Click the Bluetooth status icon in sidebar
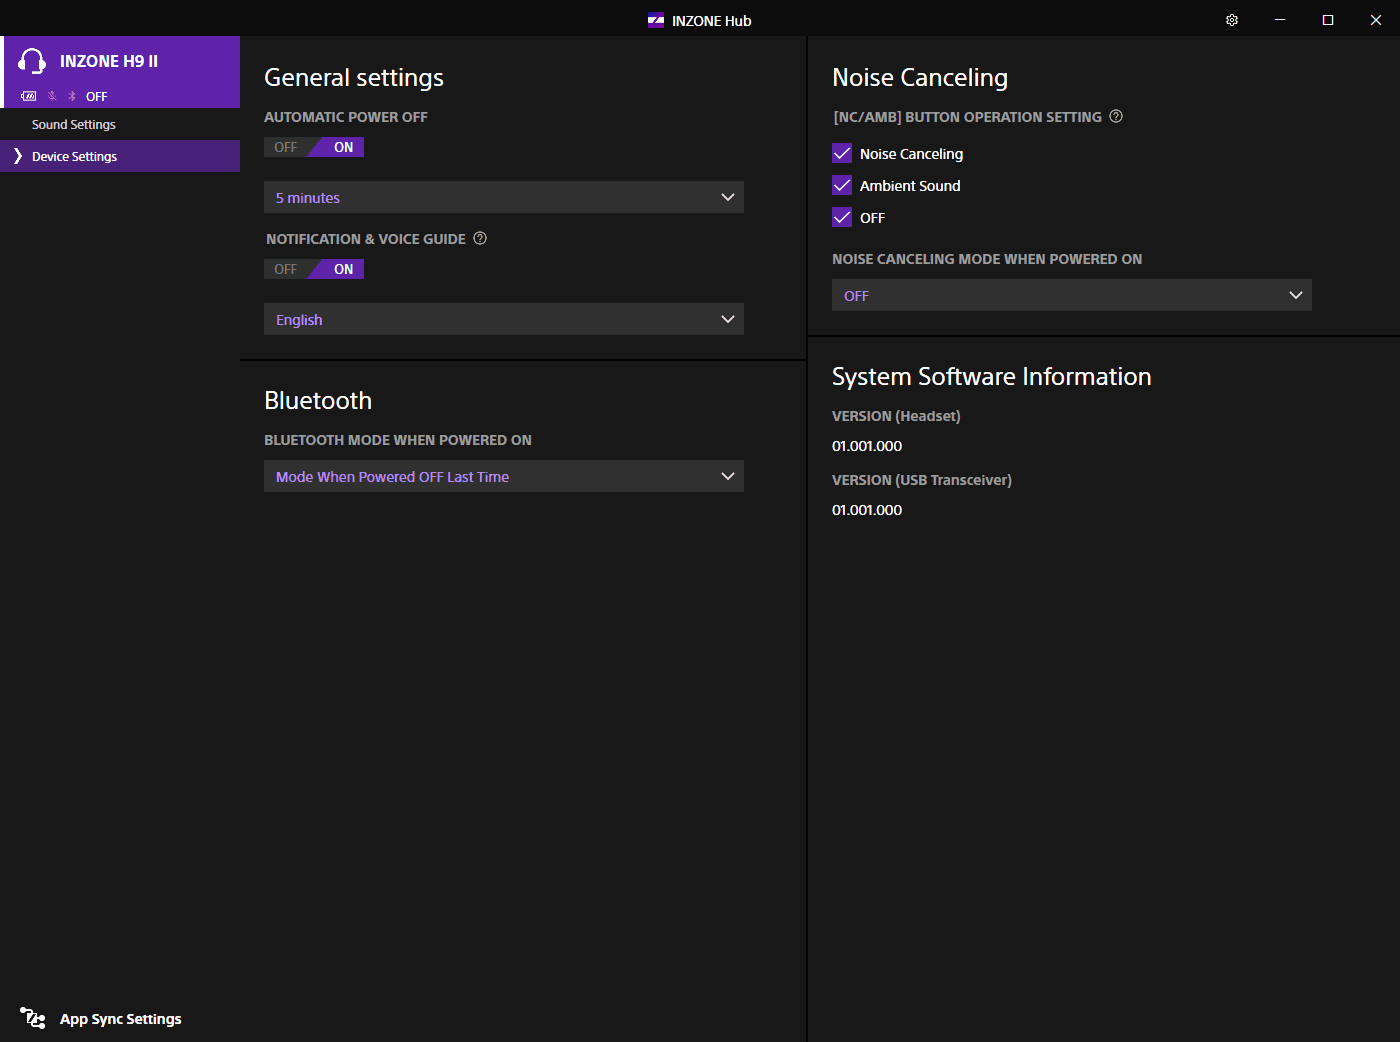This screenshot has width=1400, height=1042. coord(71,97)
